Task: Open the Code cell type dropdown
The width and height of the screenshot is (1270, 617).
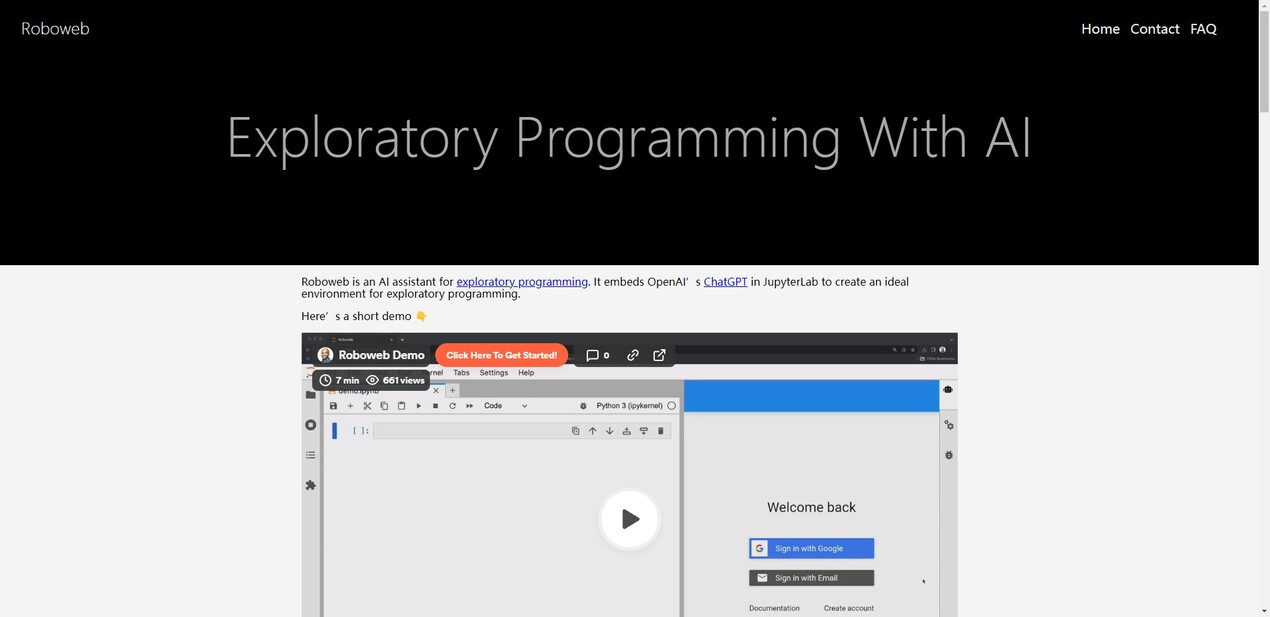Action: point(505,406)
